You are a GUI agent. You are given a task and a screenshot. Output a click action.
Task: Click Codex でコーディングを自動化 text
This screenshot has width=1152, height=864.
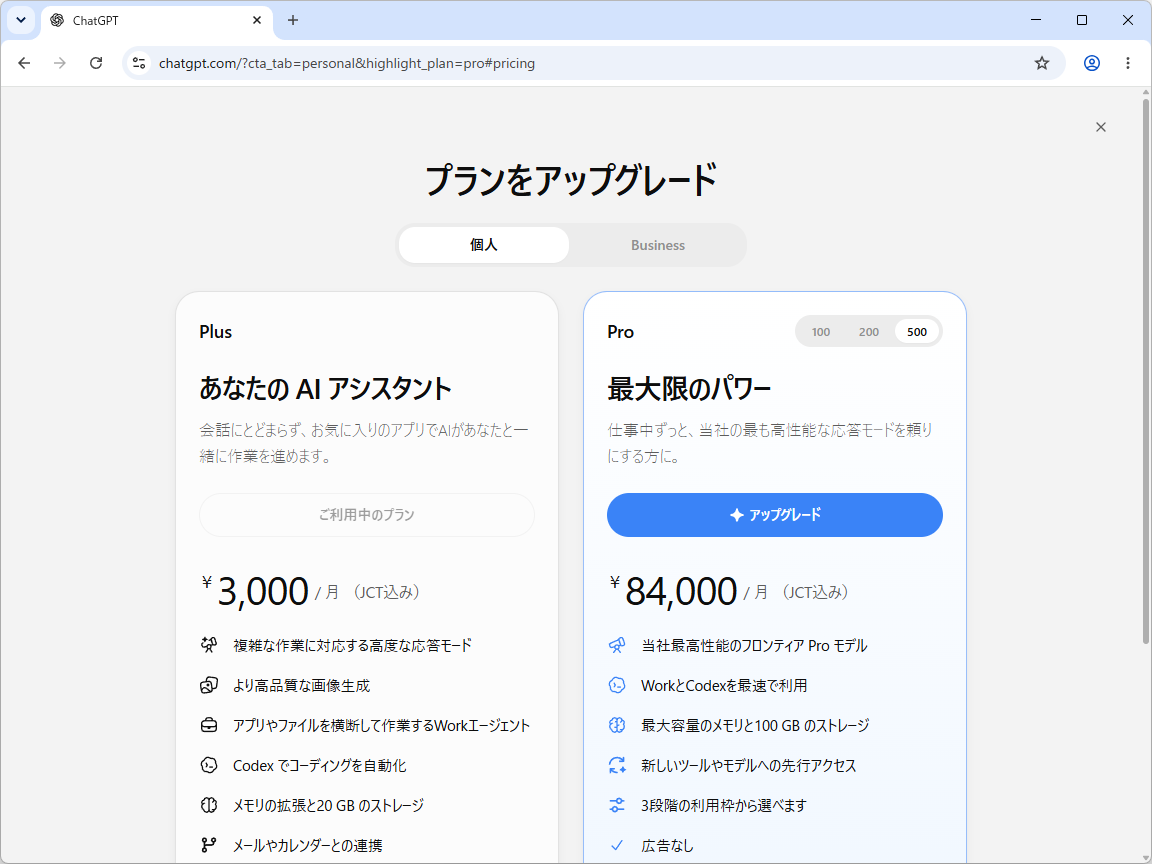click(320, 766)
